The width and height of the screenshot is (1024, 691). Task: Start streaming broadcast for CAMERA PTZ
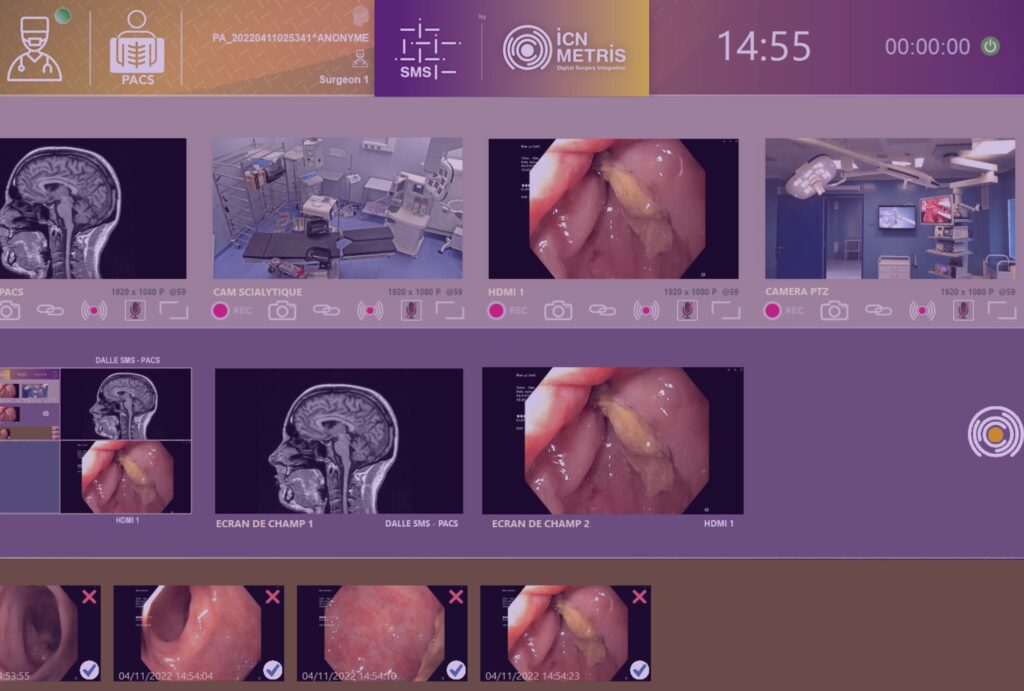(x=922, y=311)
